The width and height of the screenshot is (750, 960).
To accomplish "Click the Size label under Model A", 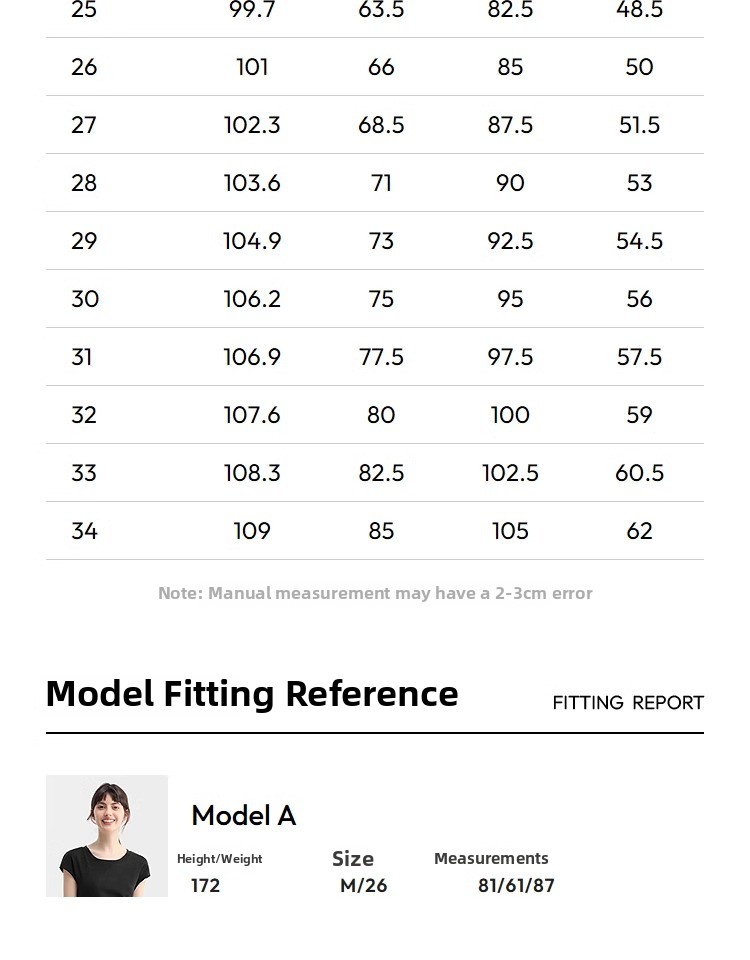I will (353, 859).
